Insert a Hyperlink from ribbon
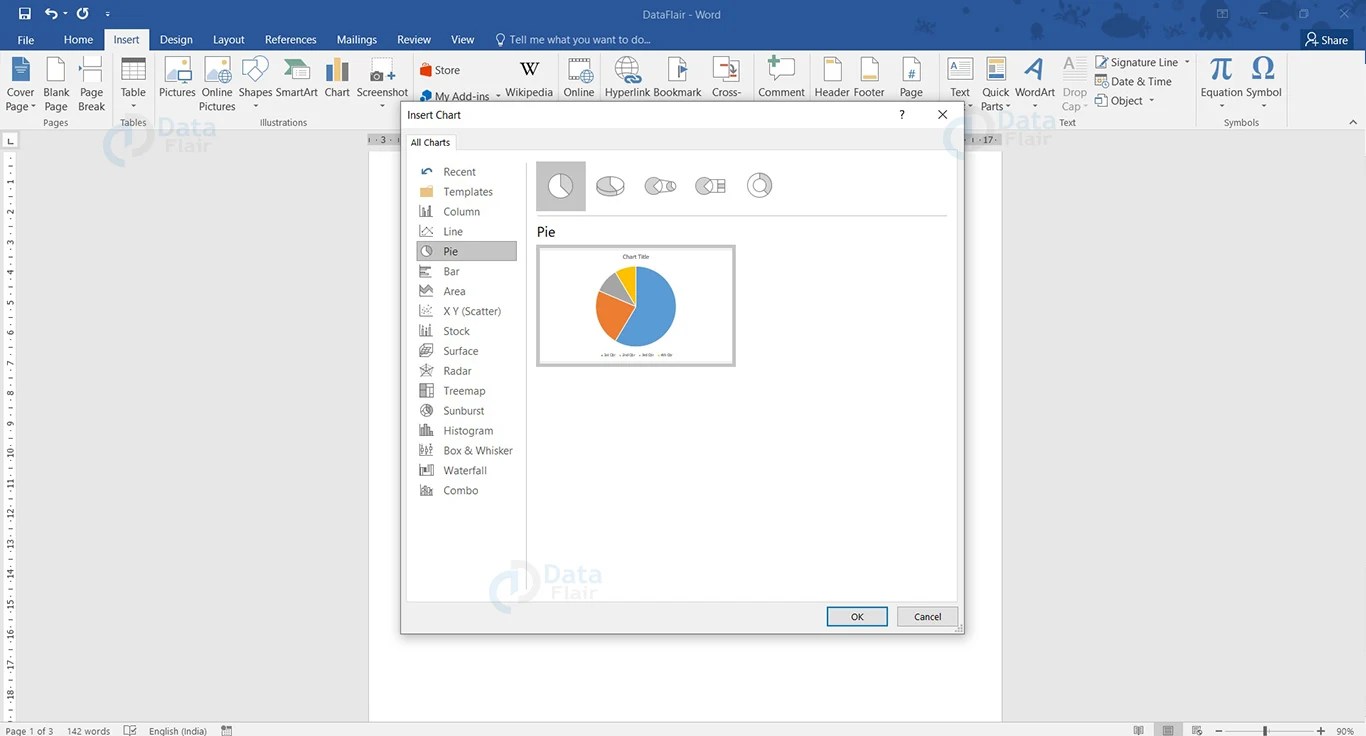This screenshot has height=736, width=1366. 628,78
